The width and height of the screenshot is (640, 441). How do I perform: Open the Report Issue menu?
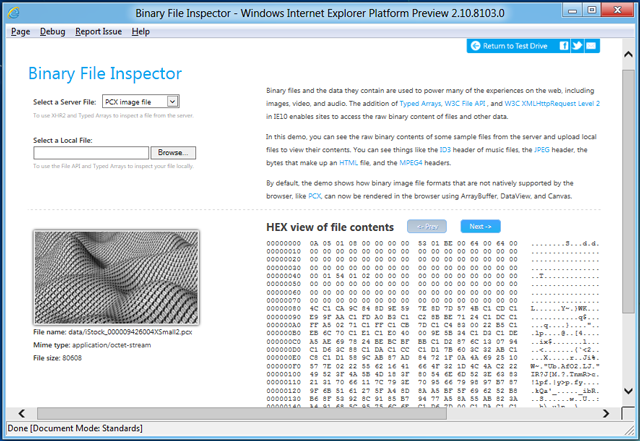98,31
